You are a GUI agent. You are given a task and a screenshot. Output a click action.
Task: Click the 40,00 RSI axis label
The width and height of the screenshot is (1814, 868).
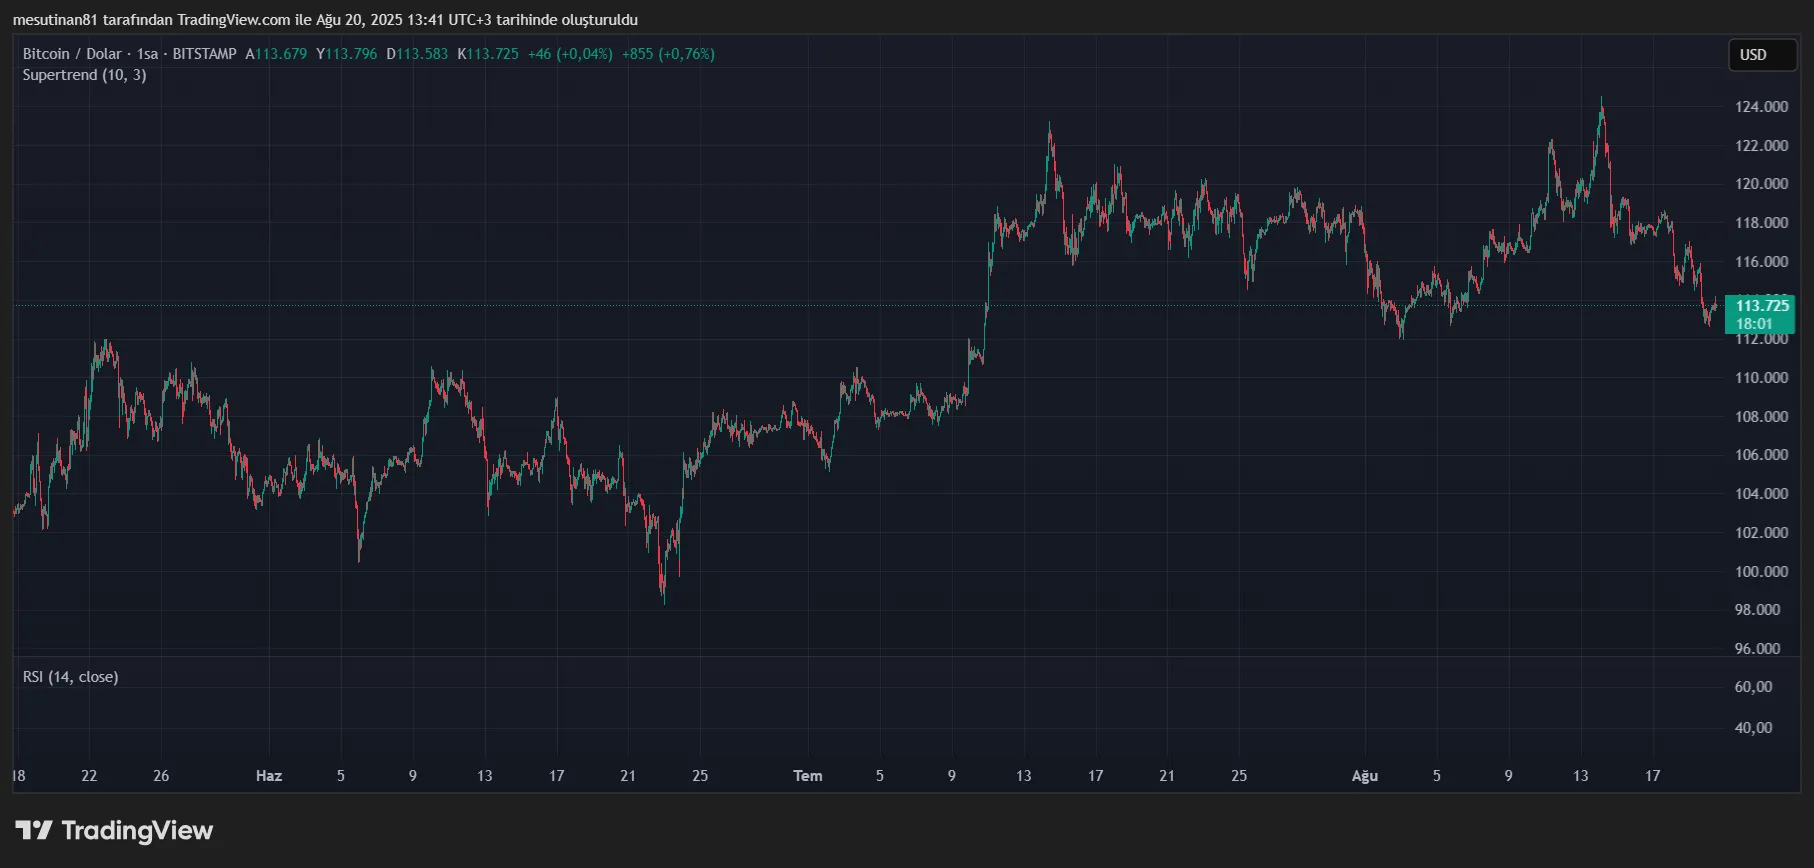pos(1754,728)
